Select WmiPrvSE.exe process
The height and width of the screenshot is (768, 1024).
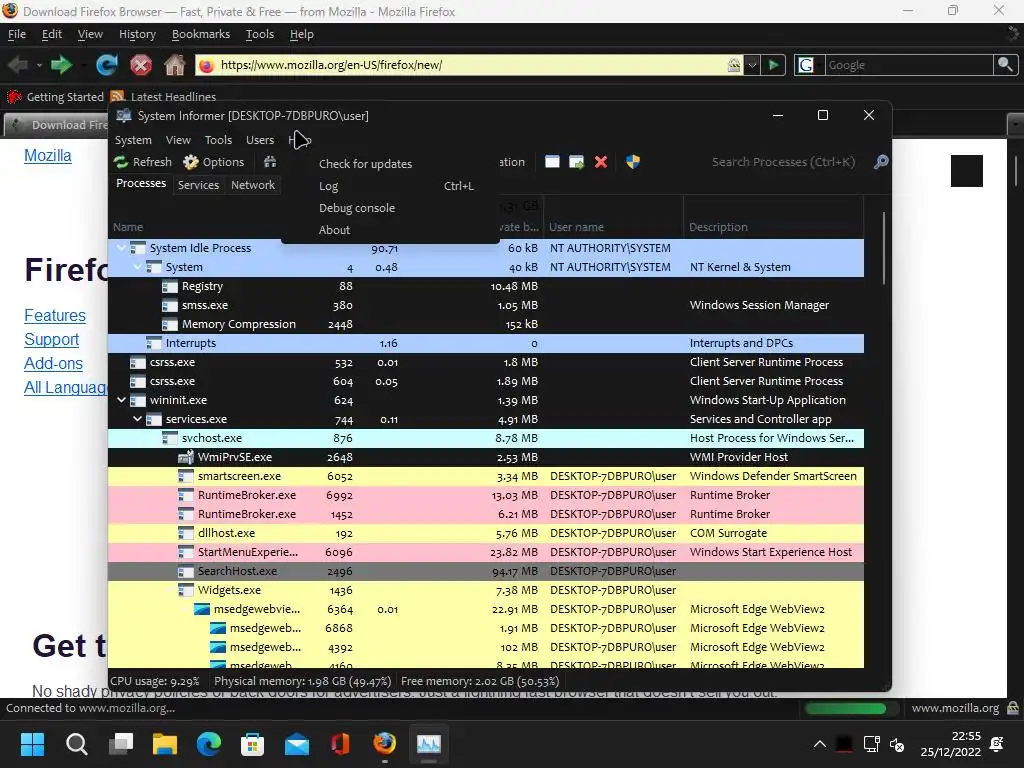[x=486, y=457]
